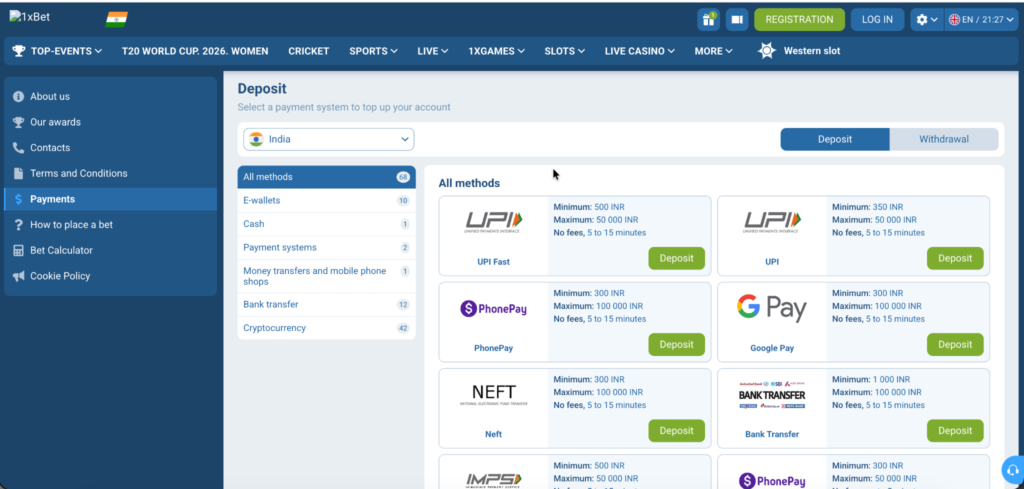Click the calculator icon beside Bet Calculator

coord(18,251)
